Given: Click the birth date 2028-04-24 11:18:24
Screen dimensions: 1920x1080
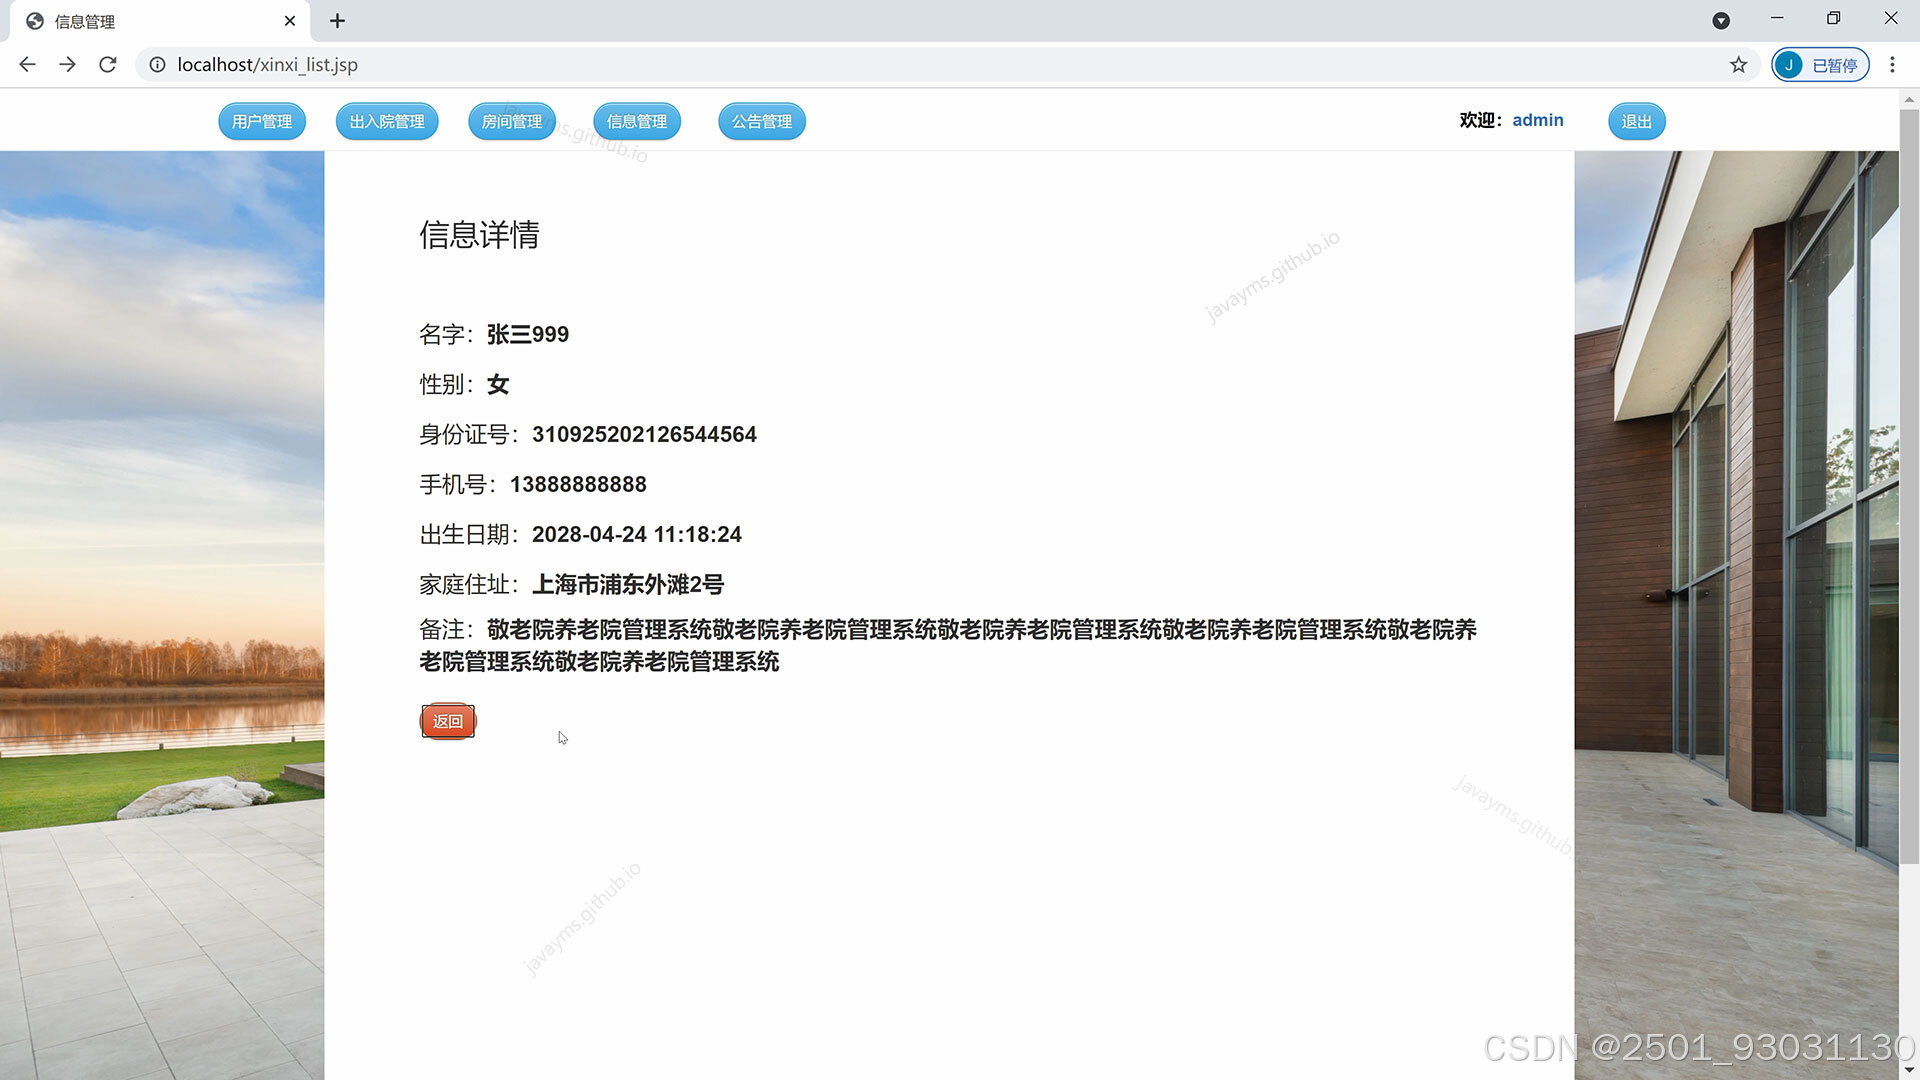Looking at the screenshot, I should (x=637, y=534).
